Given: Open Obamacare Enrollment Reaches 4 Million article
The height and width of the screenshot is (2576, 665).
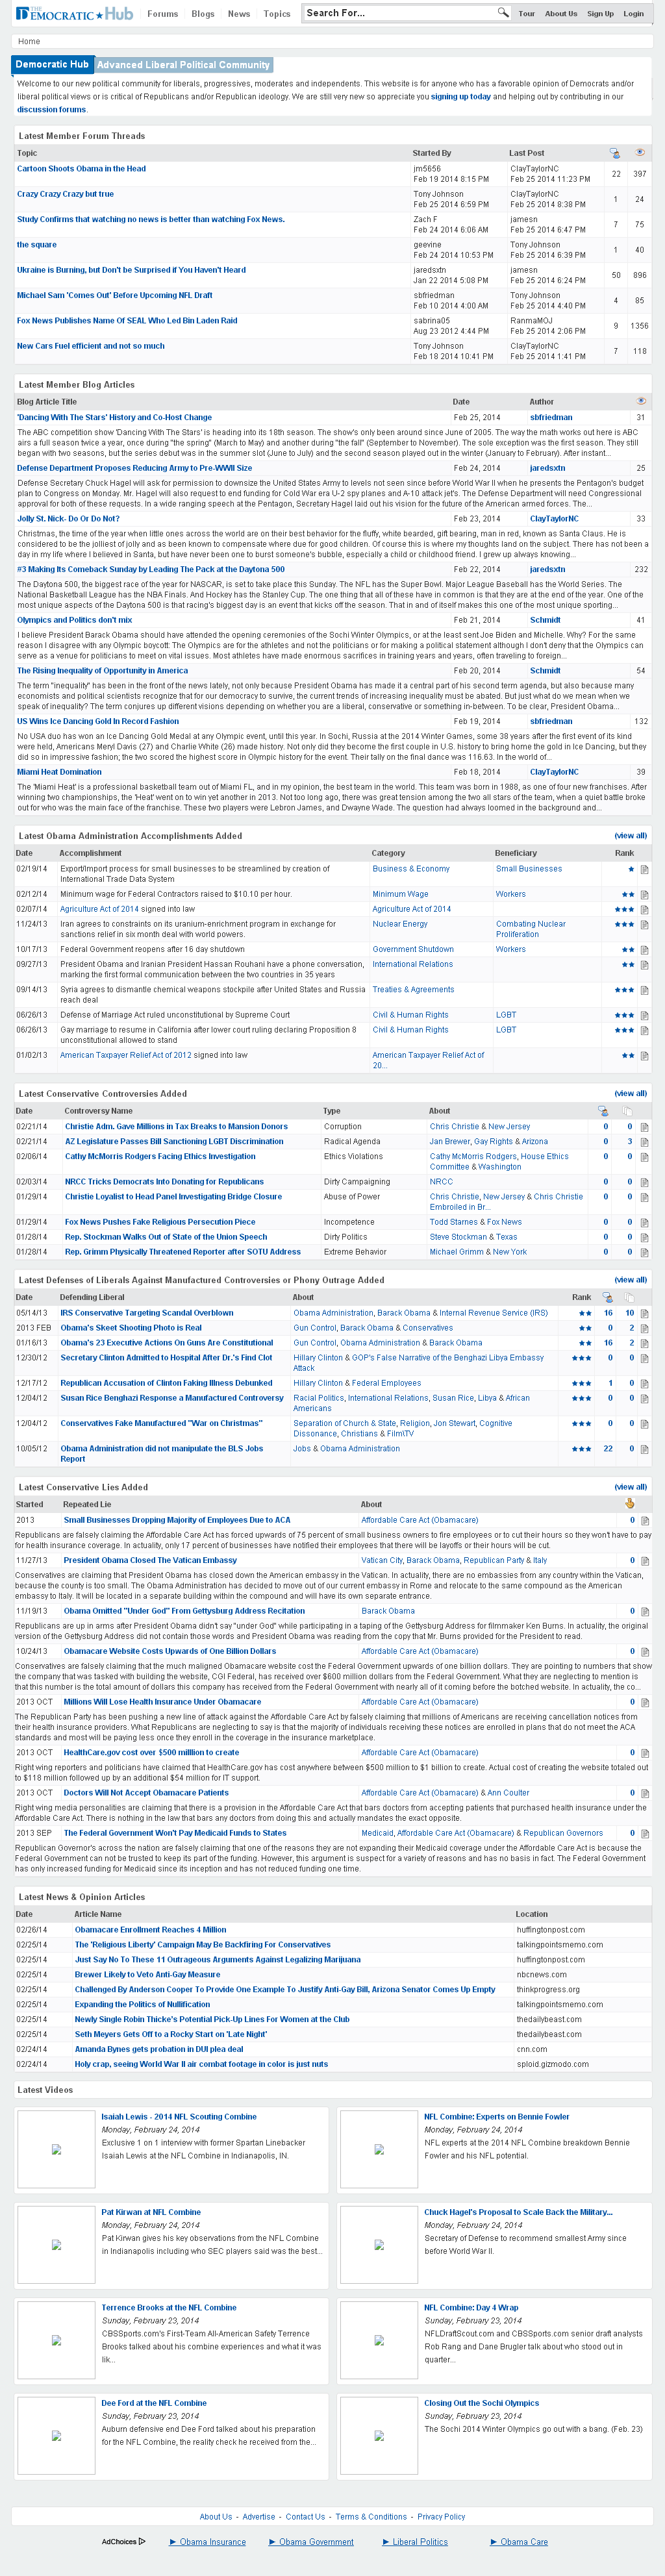Looking at the screenshot, I should point(150,1930).
